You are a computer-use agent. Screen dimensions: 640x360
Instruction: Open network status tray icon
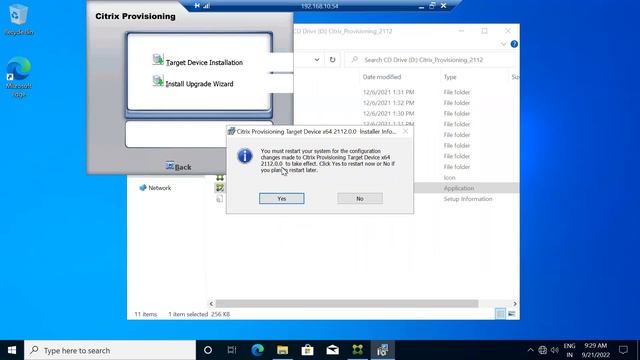tap(542, 350)
